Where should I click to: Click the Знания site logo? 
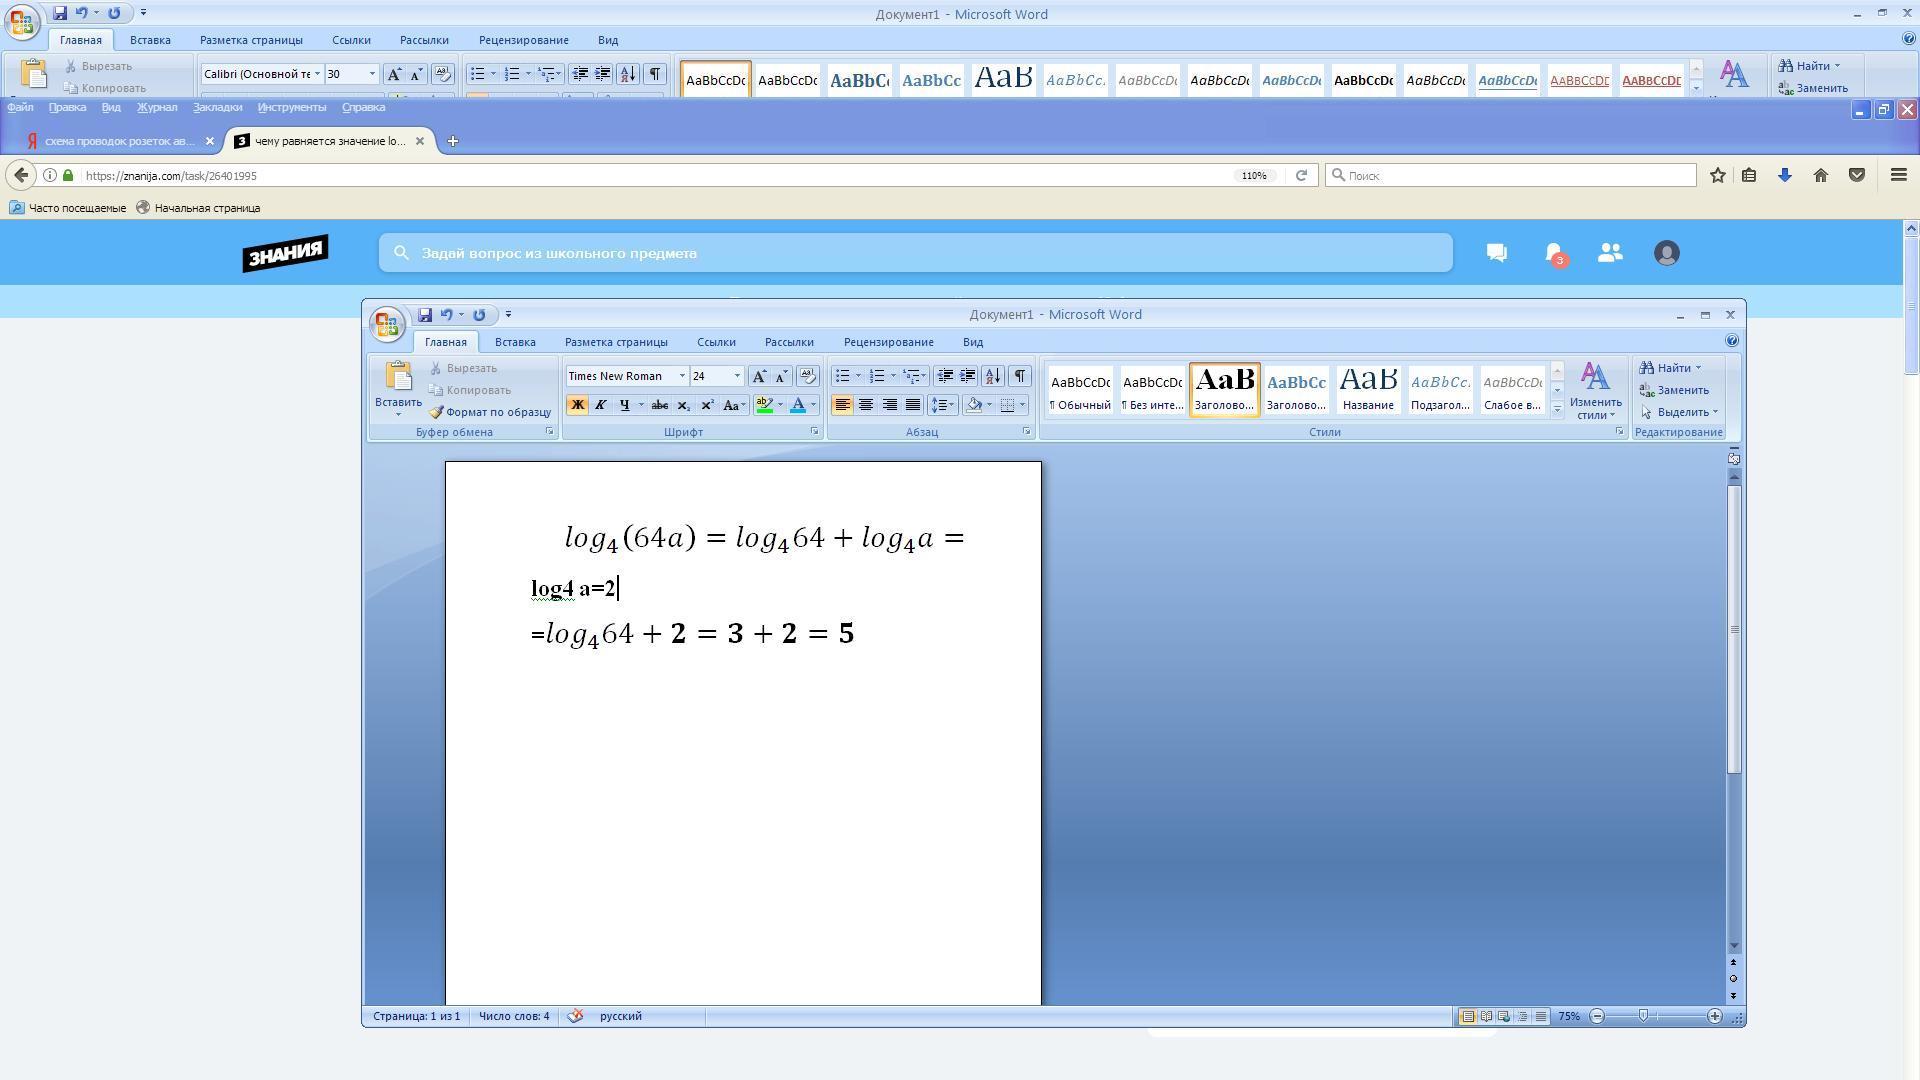click(285, 253)
